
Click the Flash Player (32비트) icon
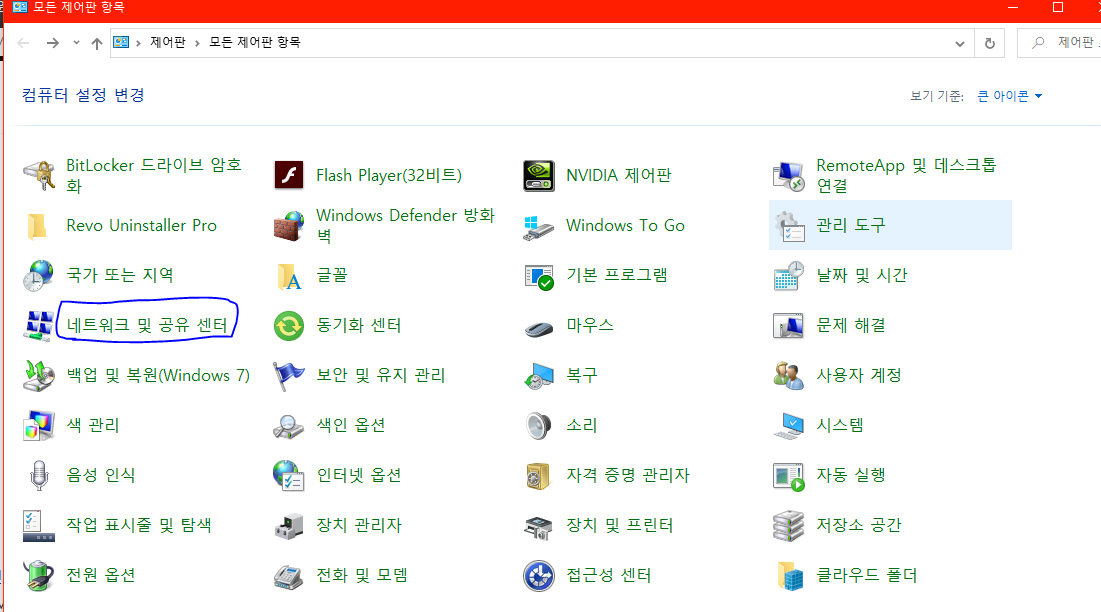[x=289, y=175]
